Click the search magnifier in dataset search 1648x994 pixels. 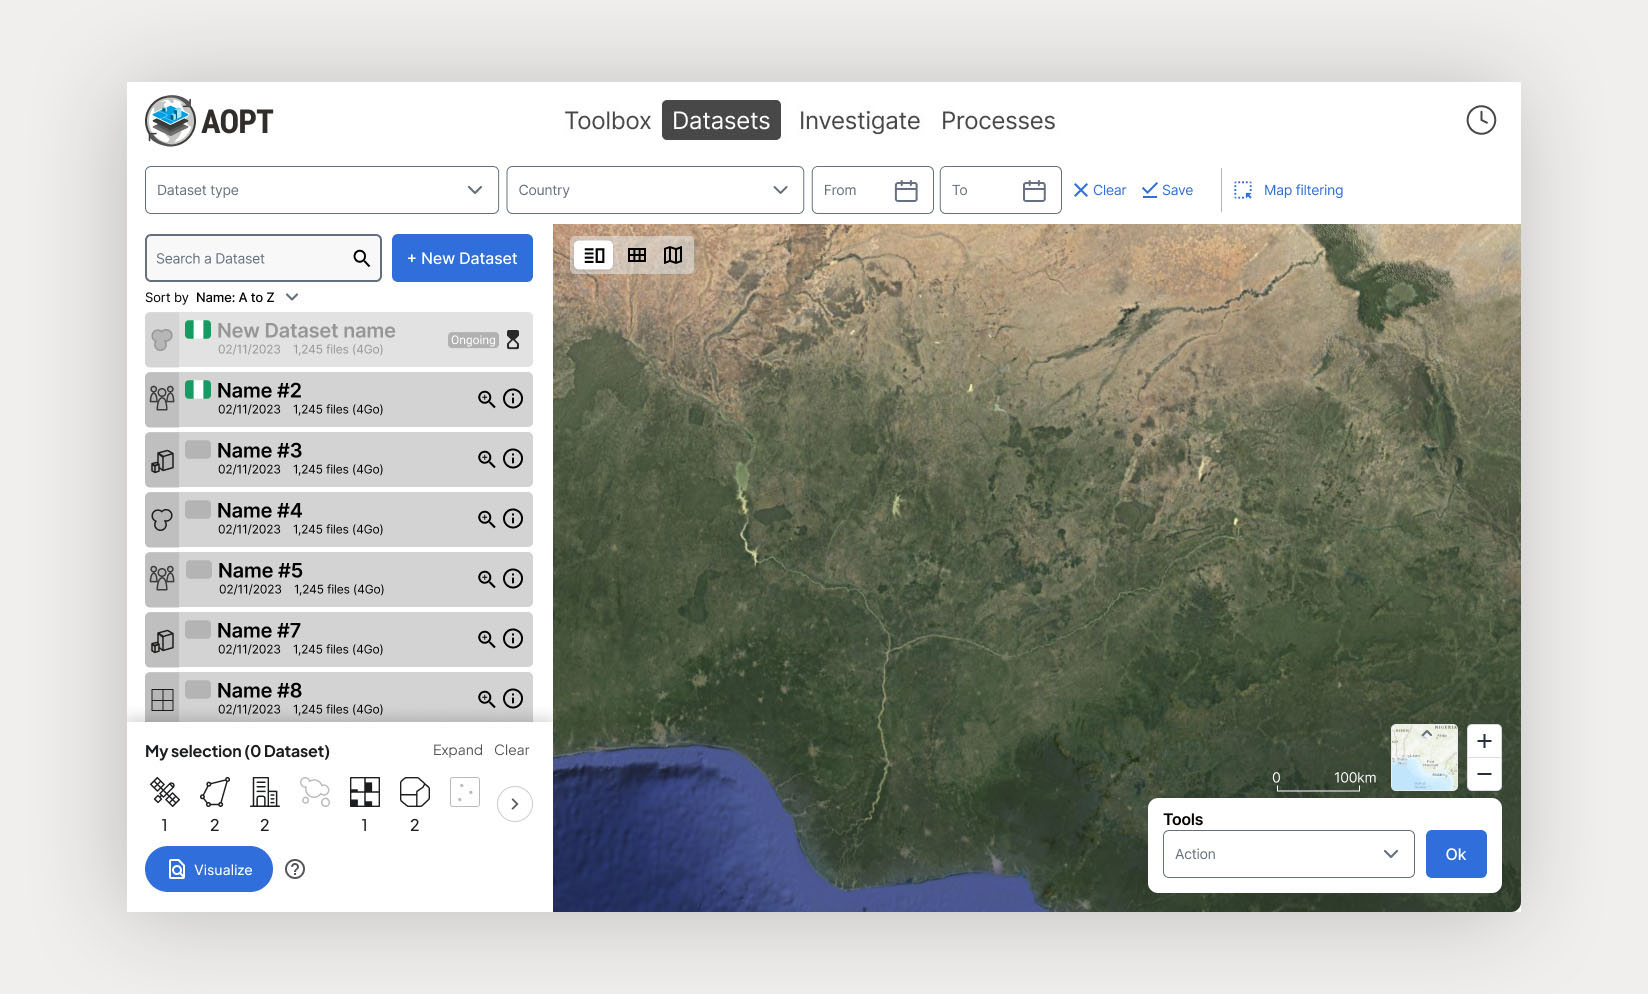pyautogui.click(x=361, y=259)
